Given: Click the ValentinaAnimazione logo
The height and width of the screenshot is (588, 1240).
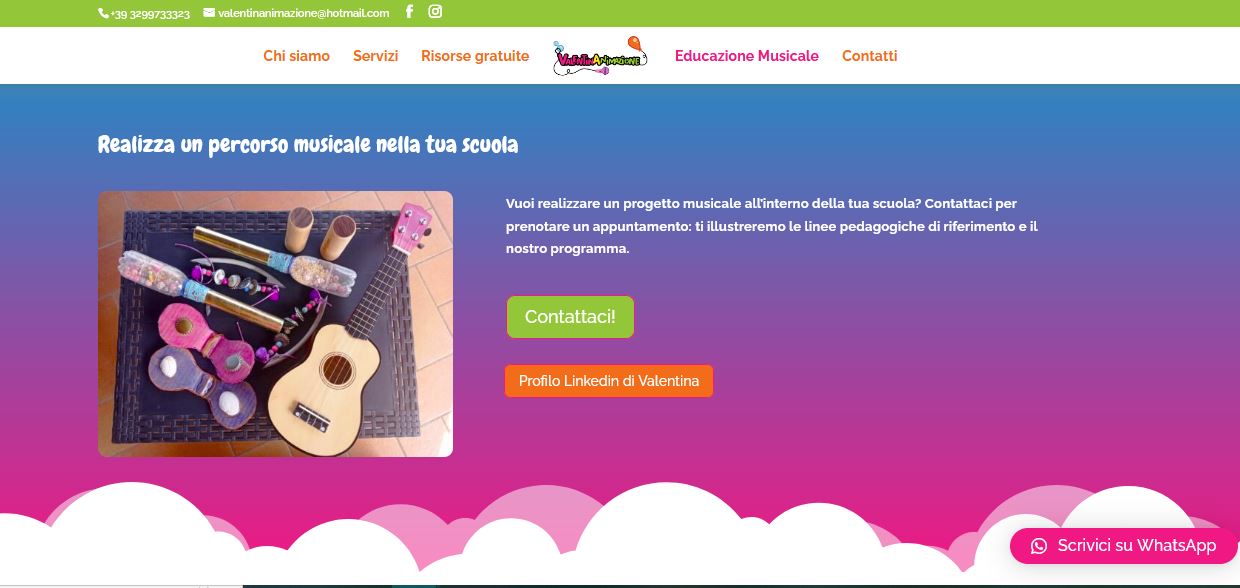Looking at the screenshot, I should click(601, 56).
